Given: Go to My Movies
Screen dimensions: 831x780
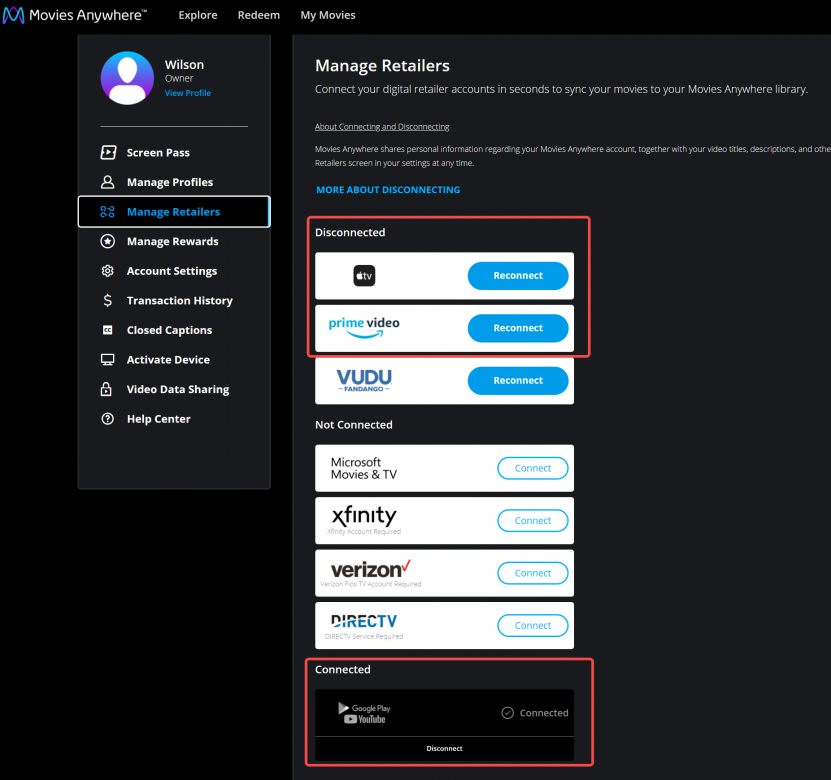Looking at the screenshot, I should [328, 15].
